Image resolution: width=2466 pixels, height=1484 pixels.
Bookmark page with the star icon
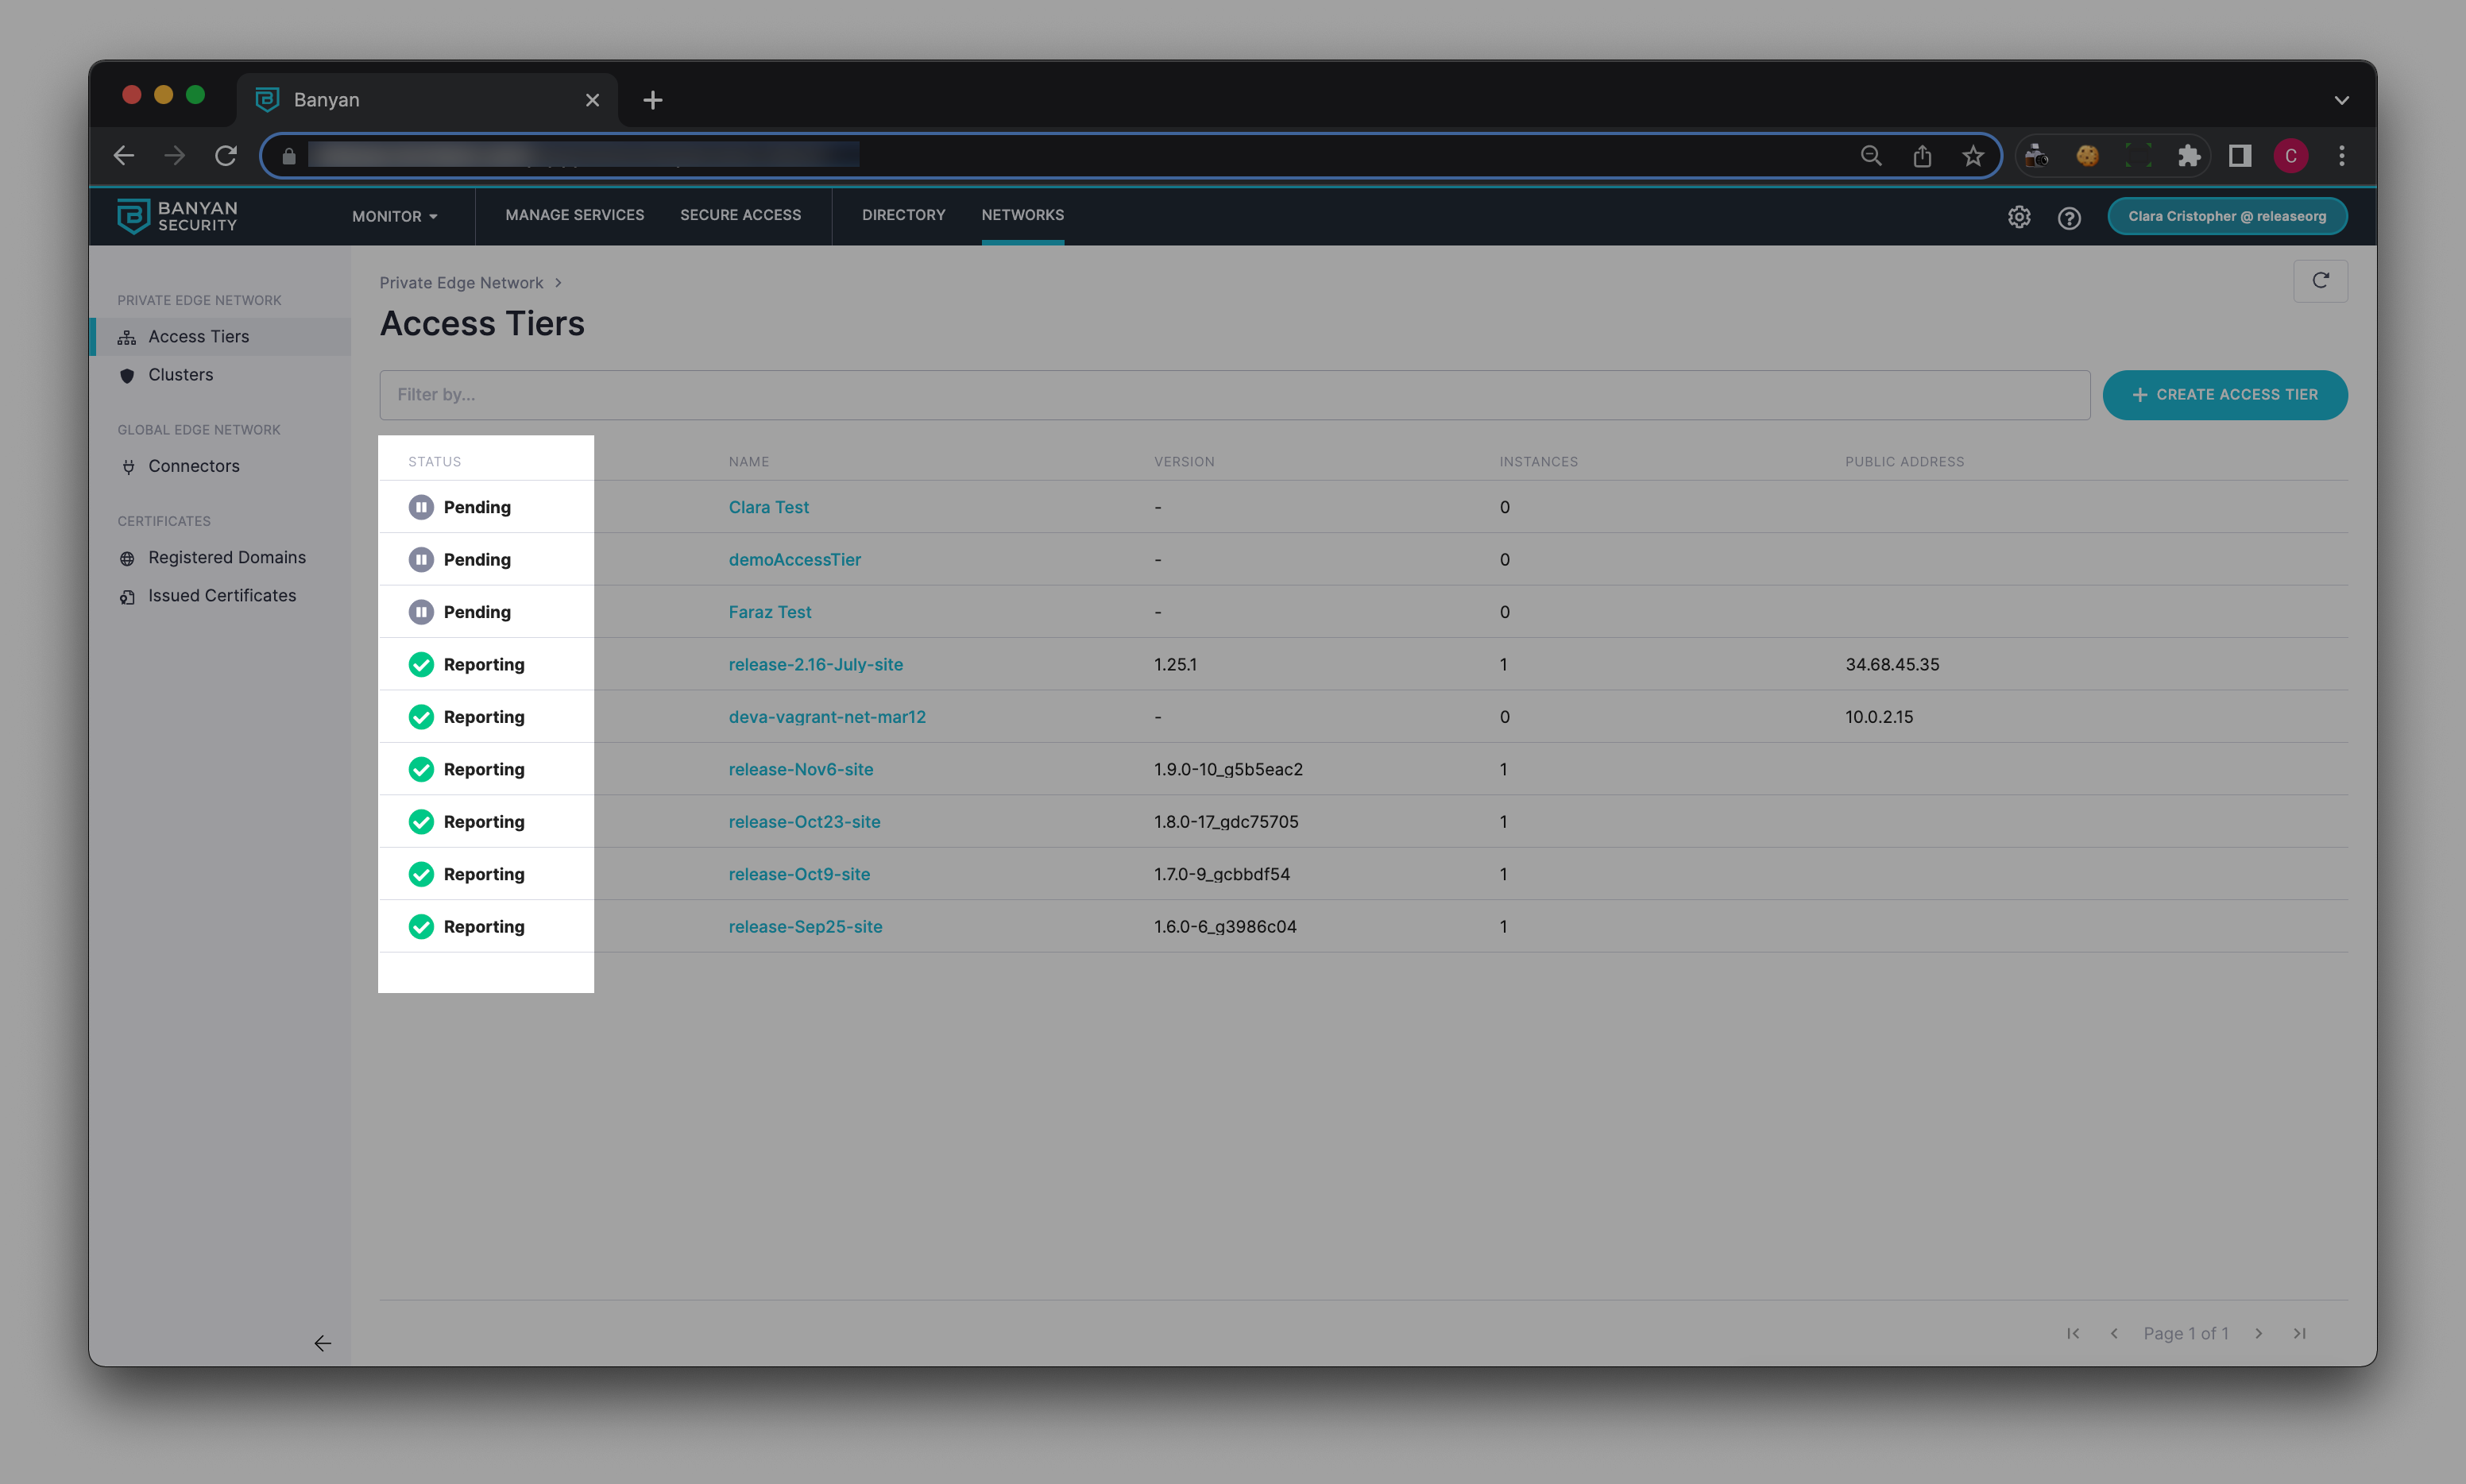1972,156
